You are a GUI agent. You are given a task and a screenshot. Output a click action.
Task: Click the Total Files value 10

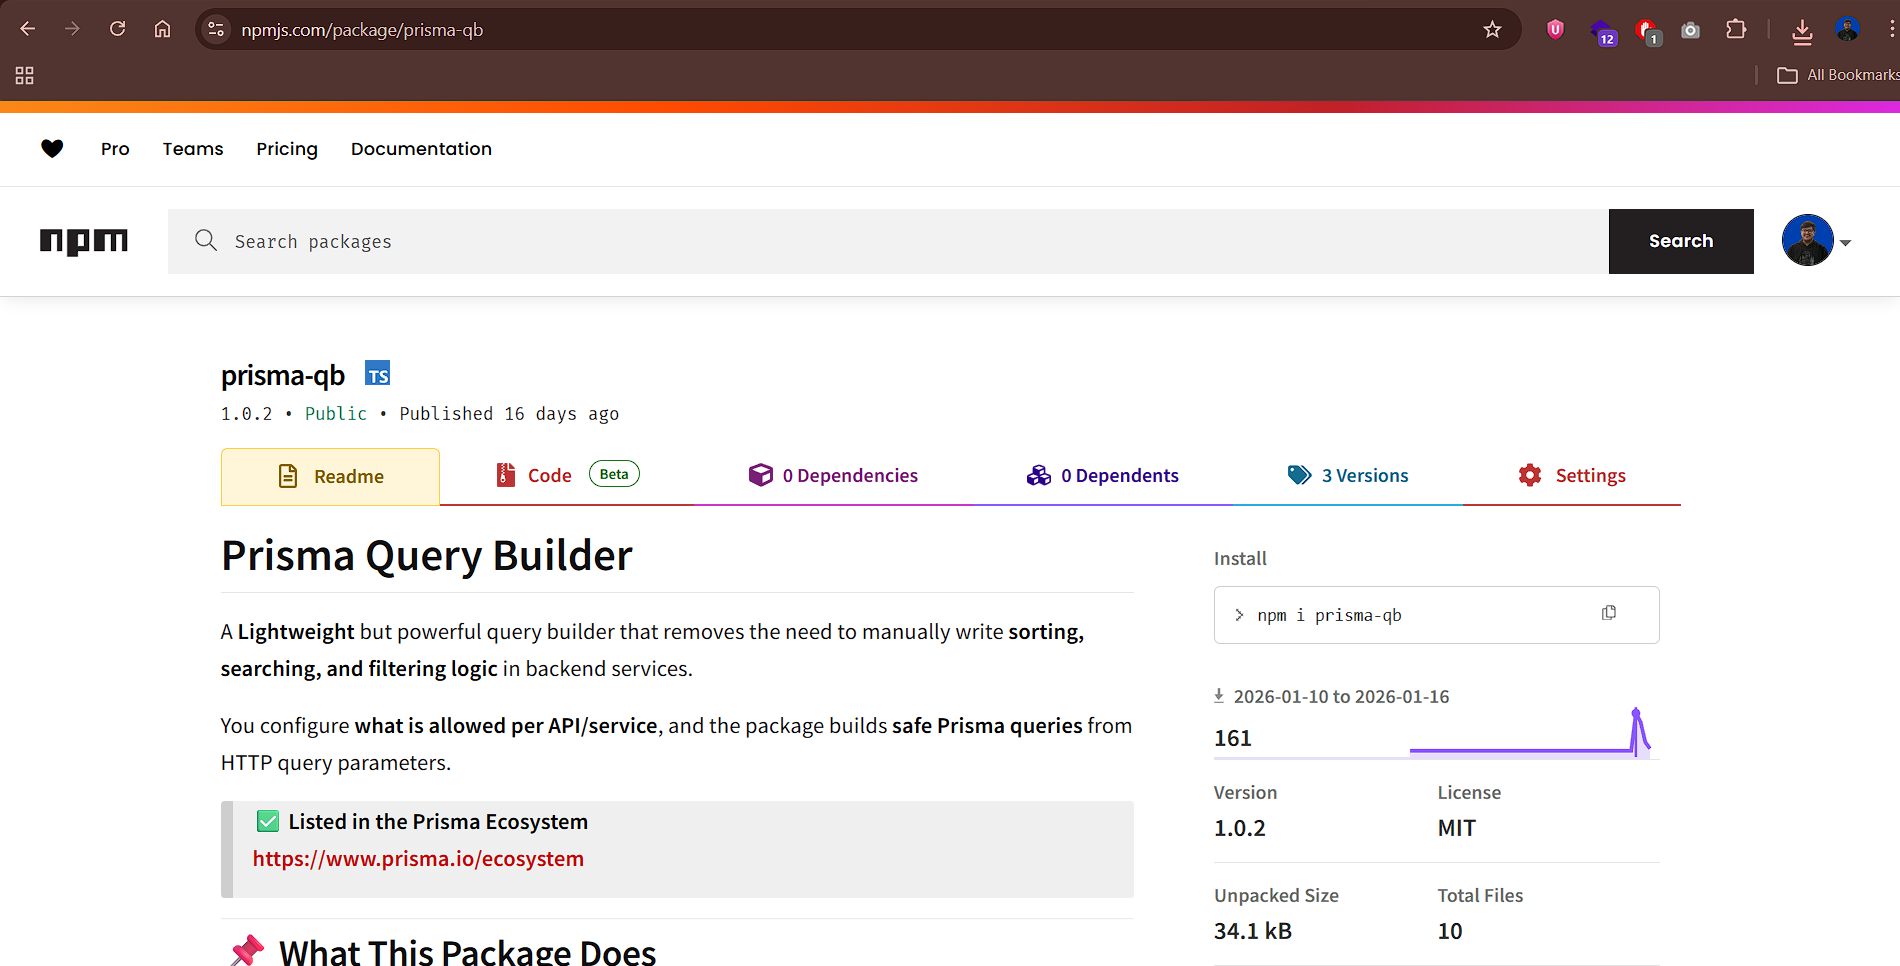pyautogui.click(x=1450, y=931)
